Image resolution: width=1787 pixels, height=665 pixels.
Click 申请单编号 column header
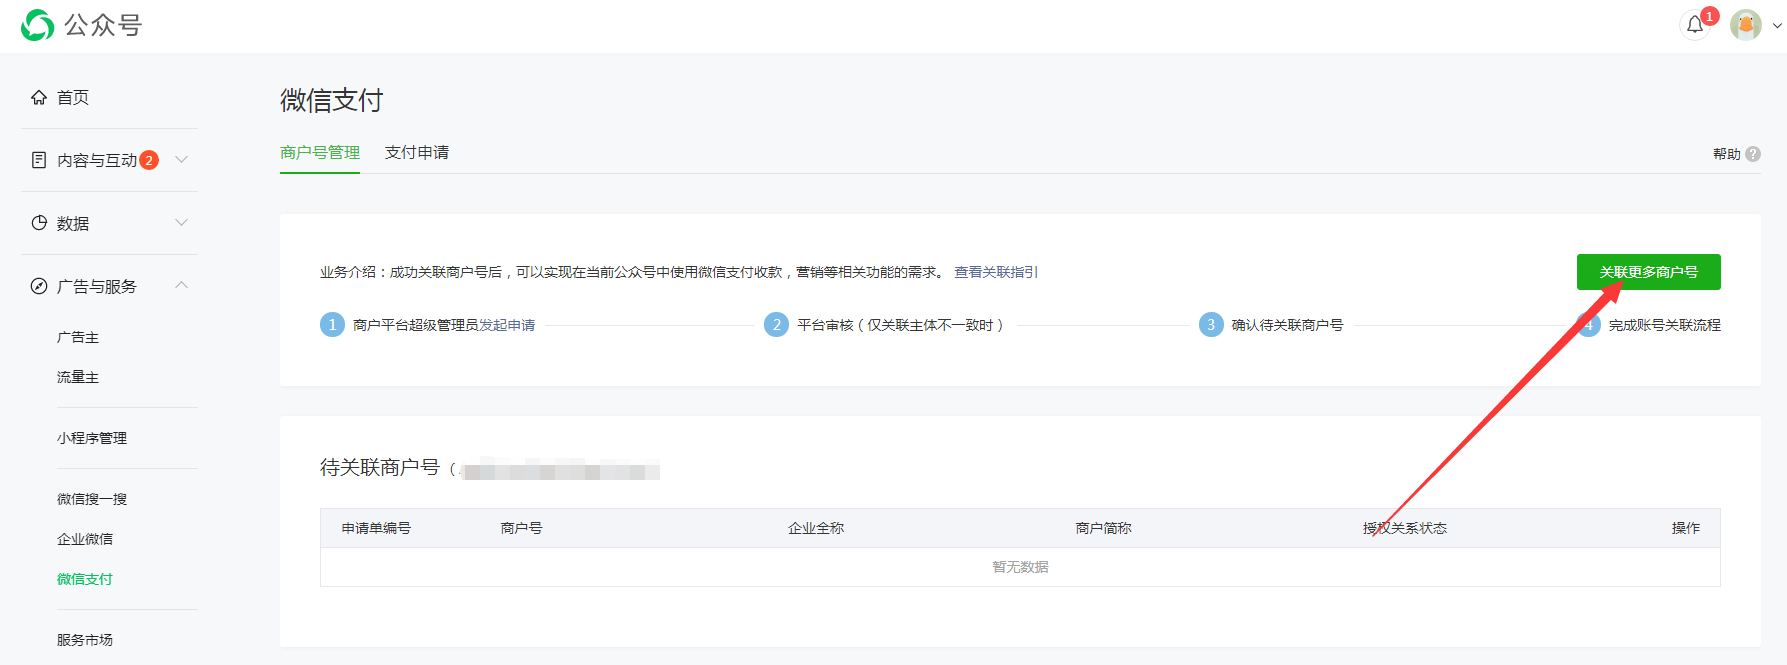click(376, 528)
